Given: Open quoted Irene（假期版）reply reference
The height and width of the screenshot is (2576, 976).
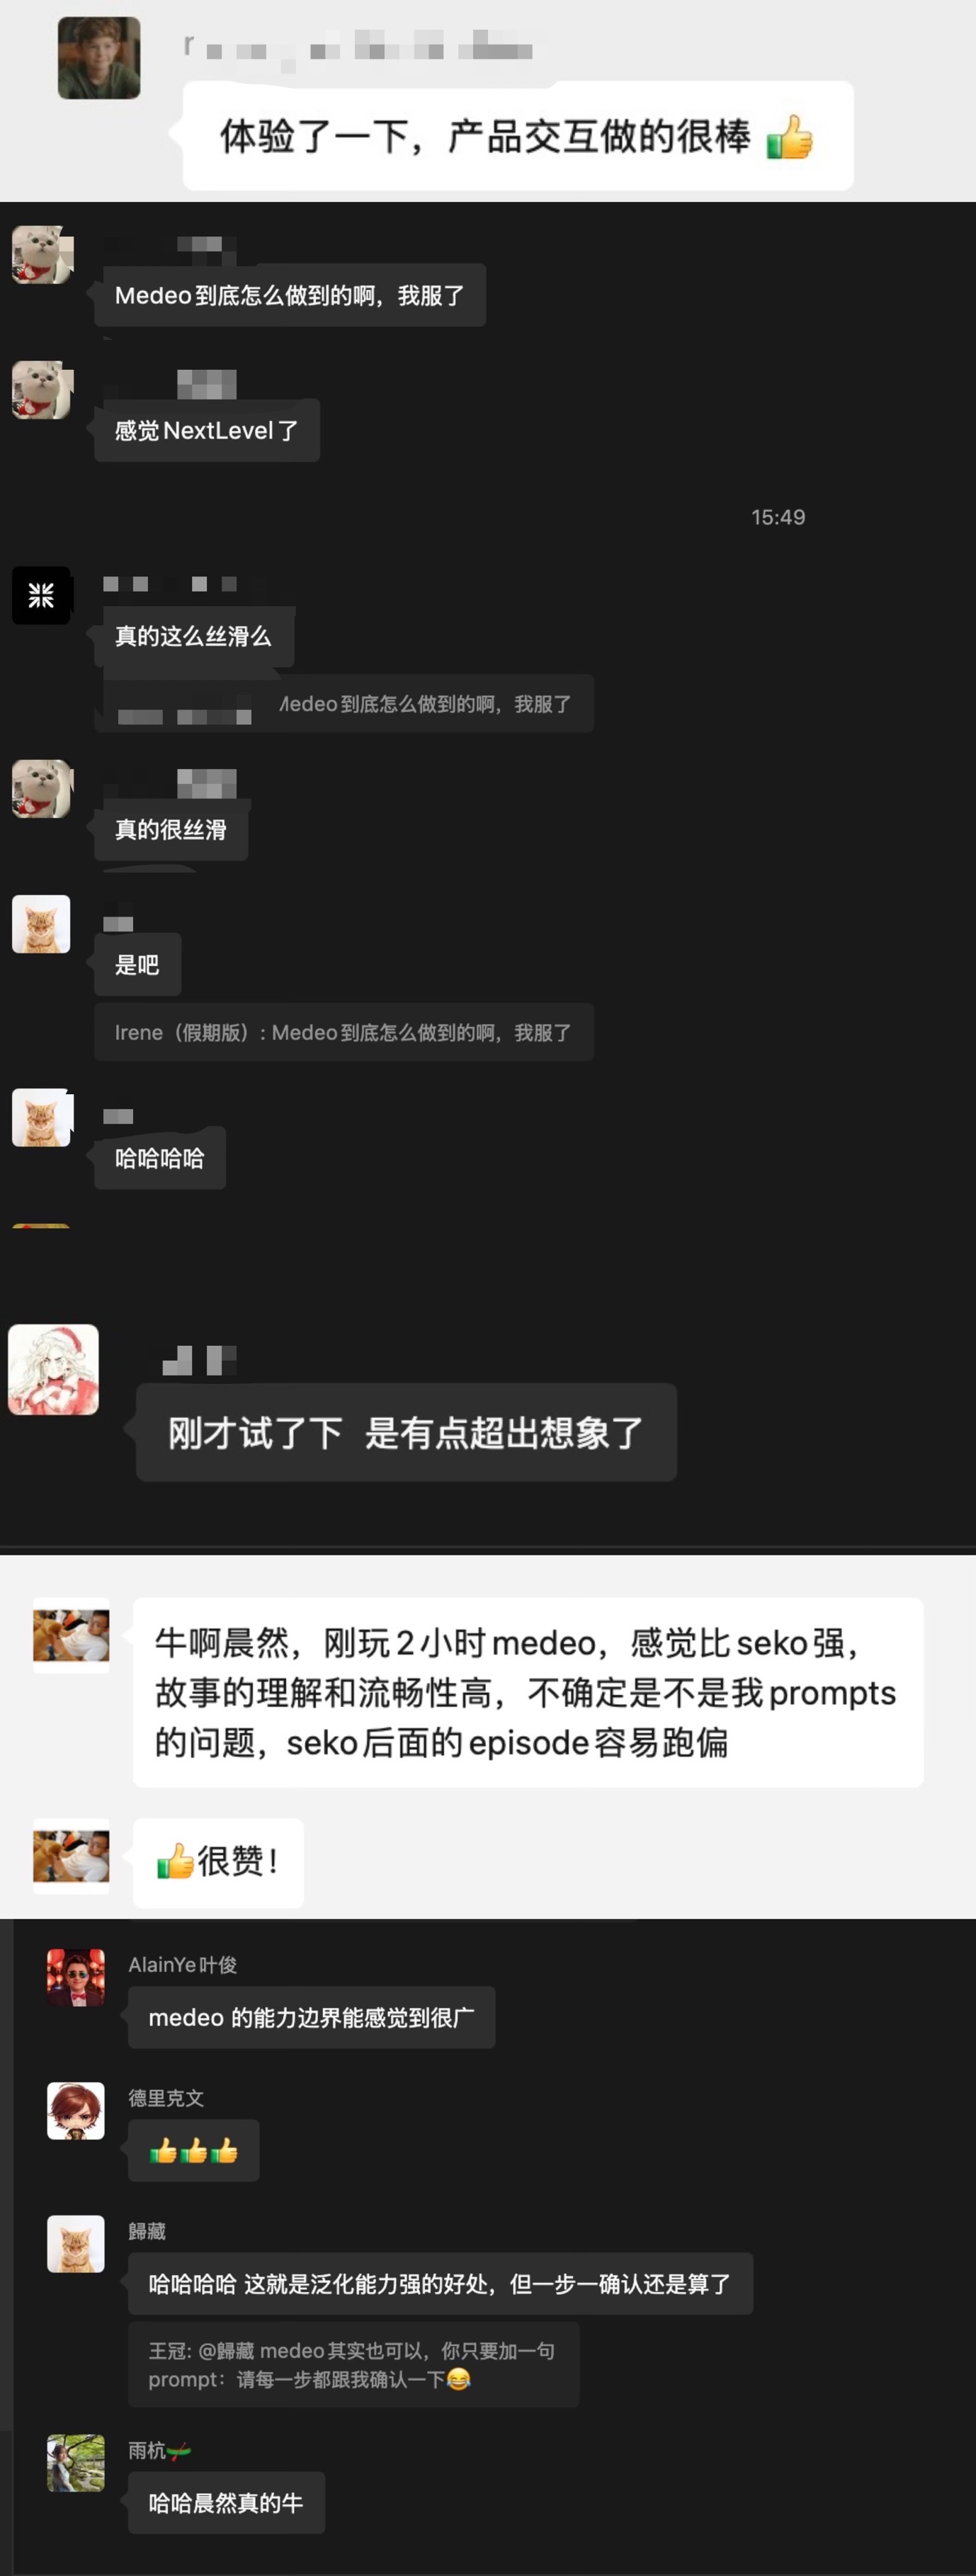Looking at the screenshot, I should 343,1032.
